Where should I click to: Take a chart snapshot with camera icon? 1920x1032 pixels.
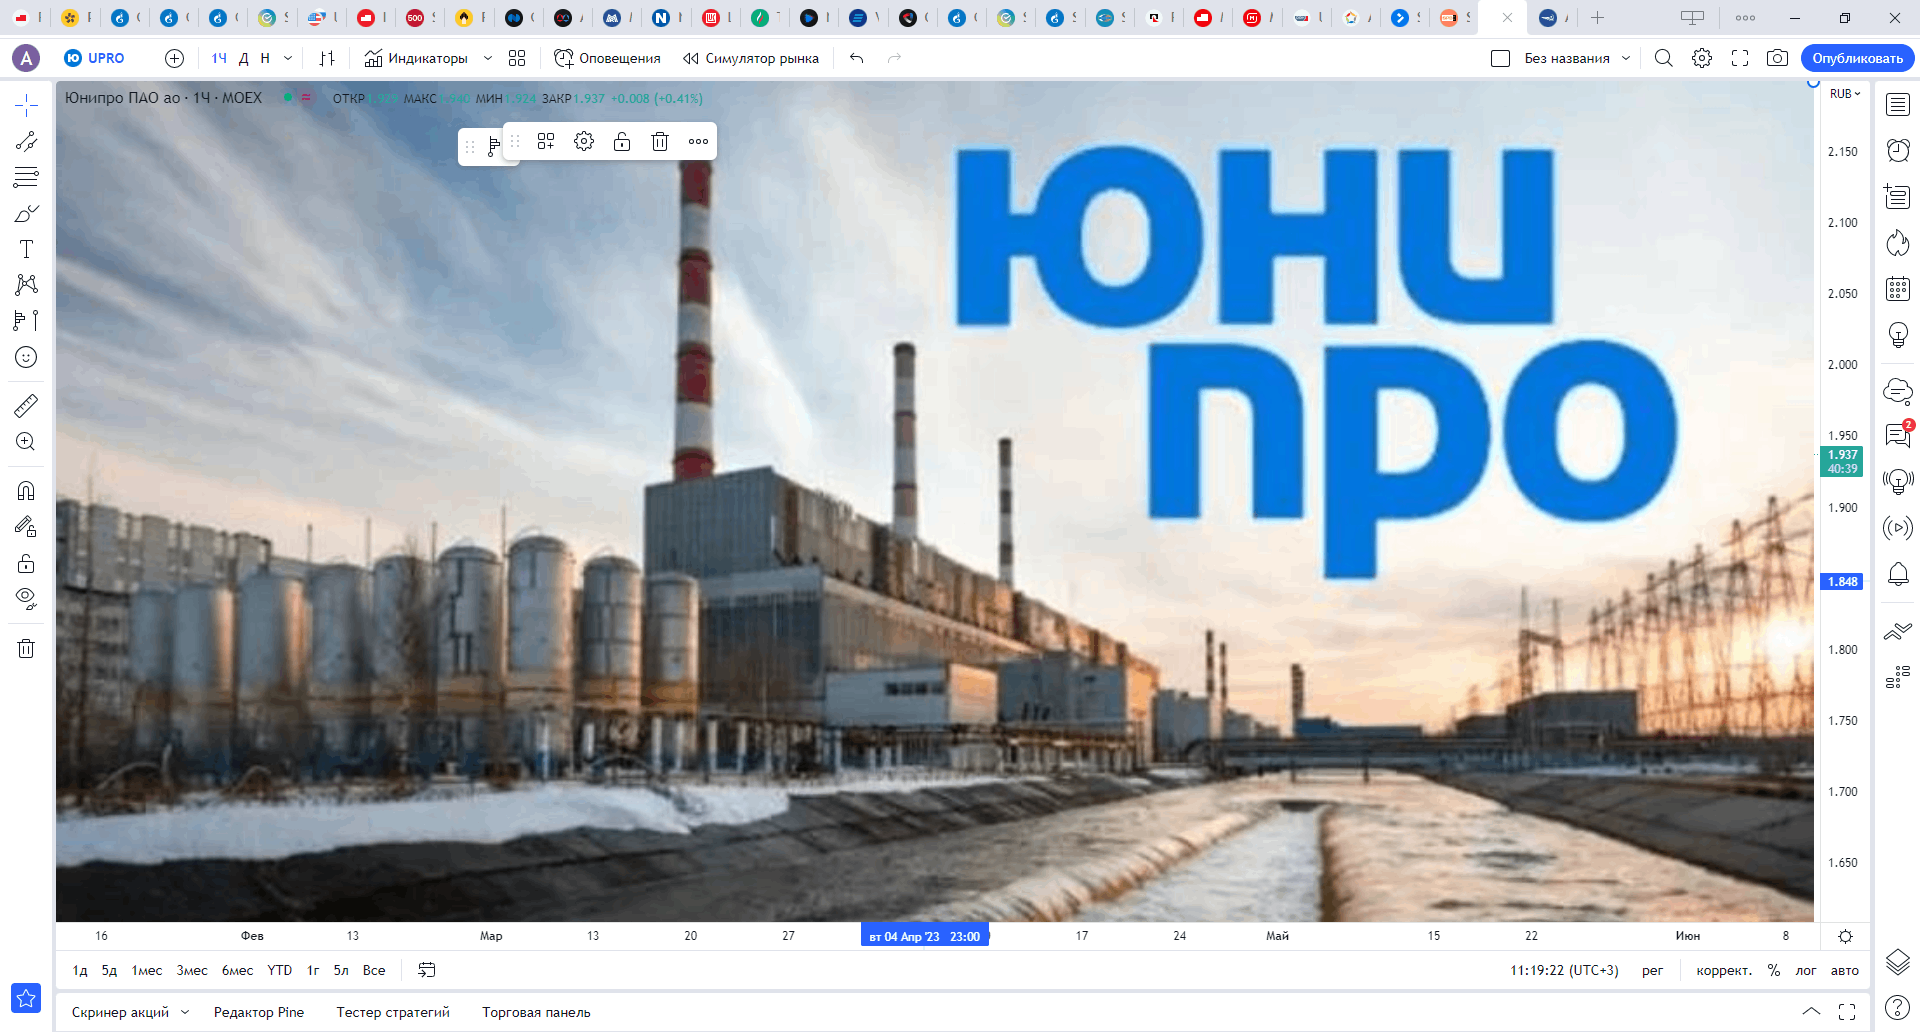point(1777,58)
